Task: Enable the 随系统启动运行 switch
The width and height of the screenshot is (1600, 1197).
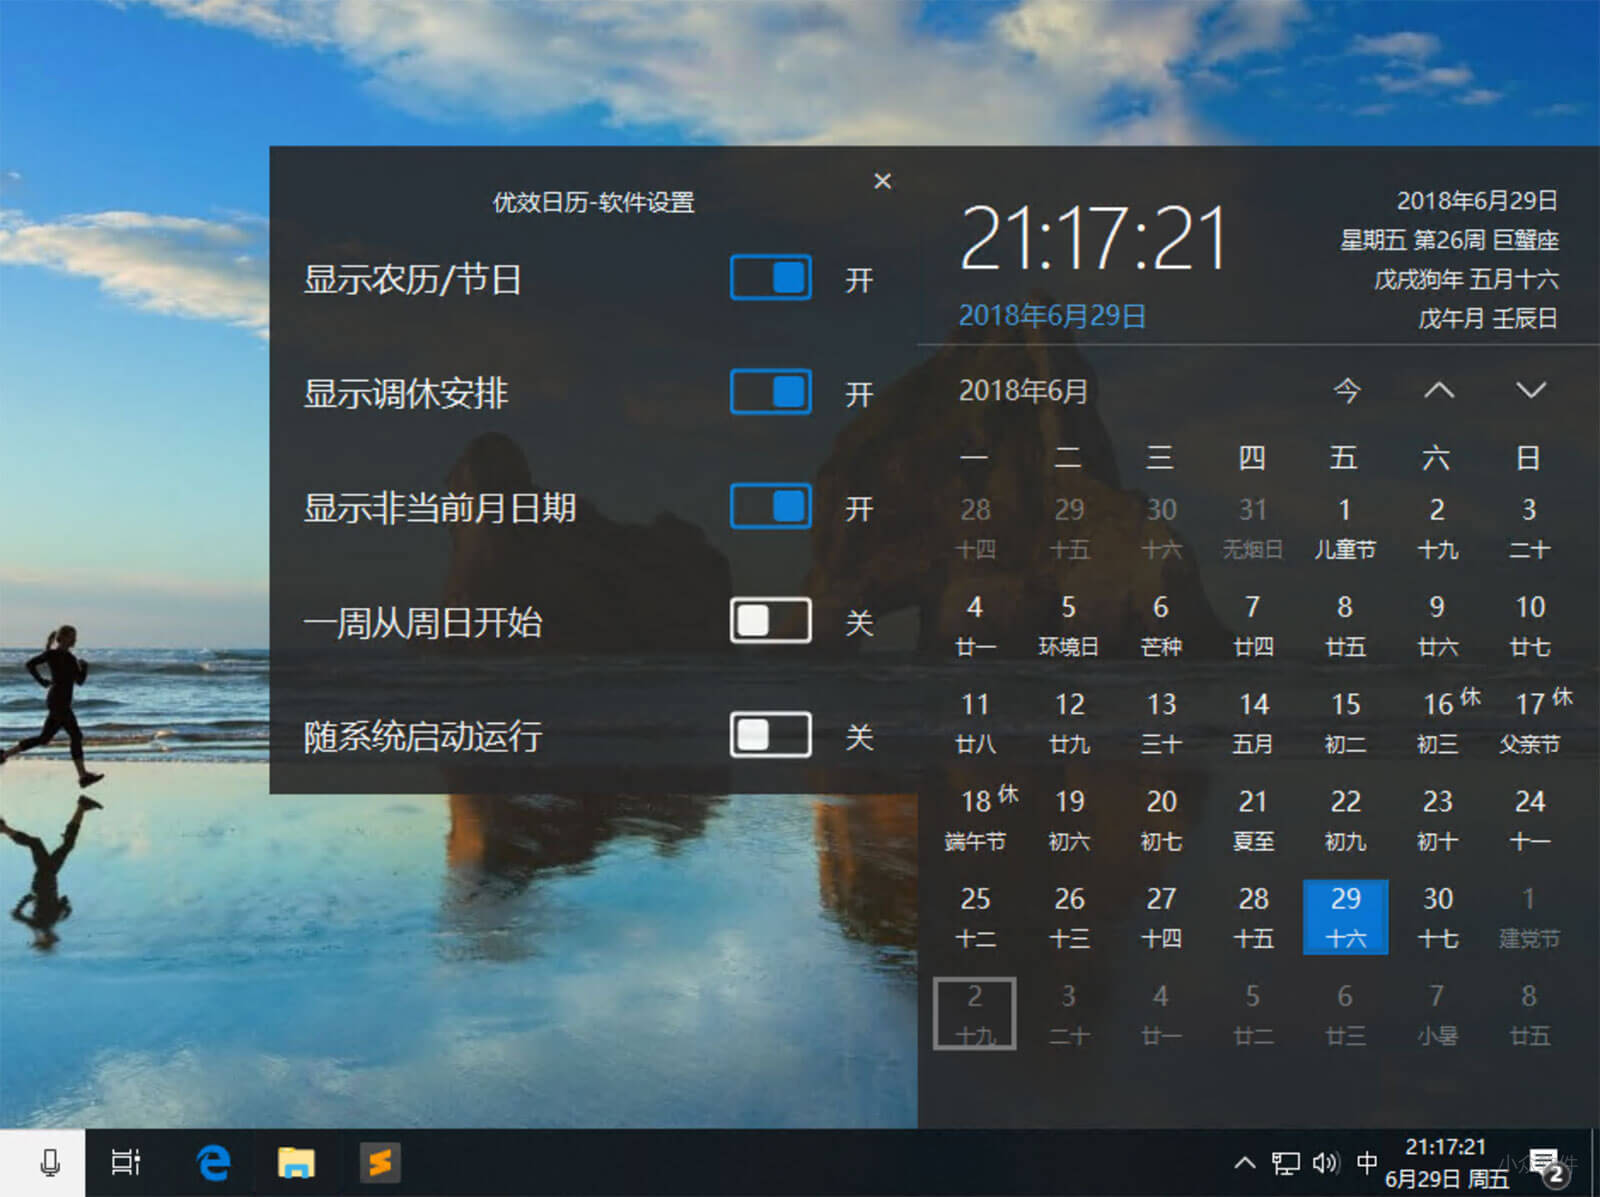Action: click(770, 736)
